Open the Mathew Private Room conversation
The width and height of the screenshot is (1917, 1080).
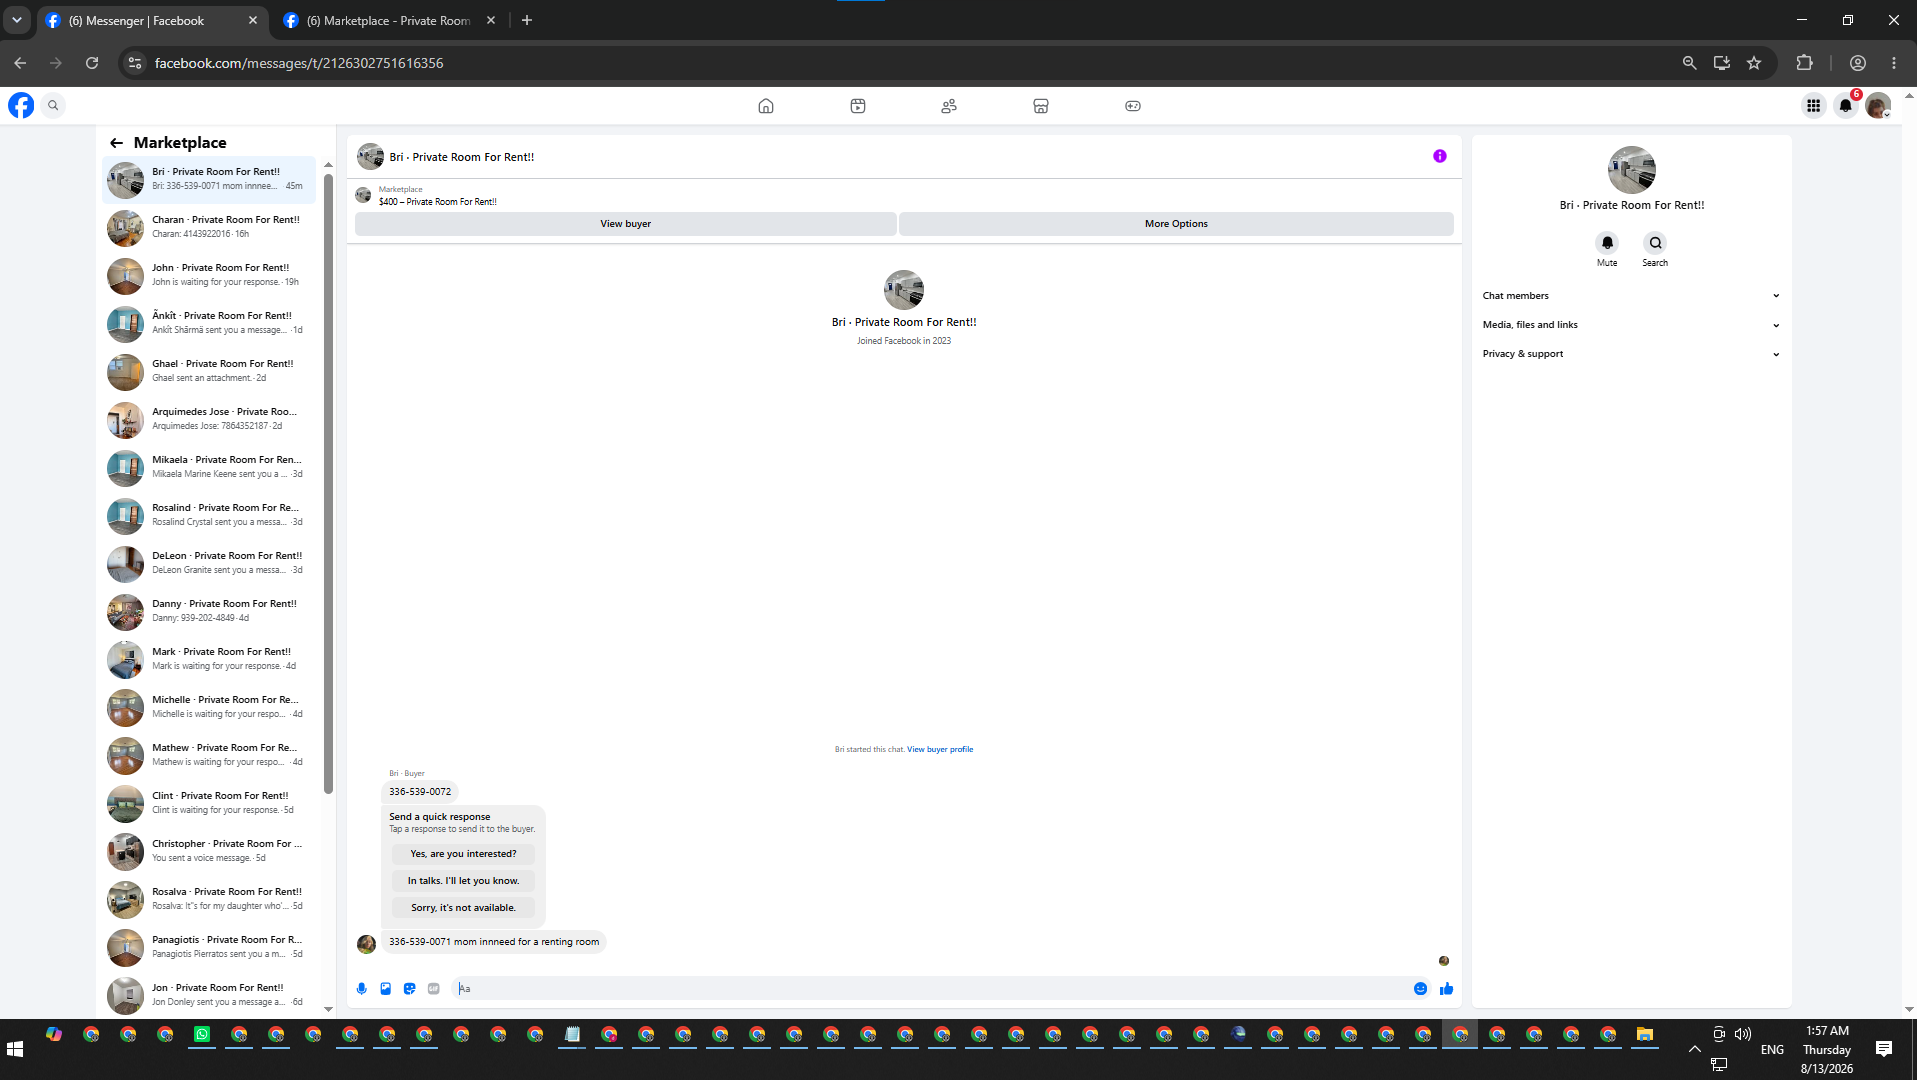(x=209, y=755)
